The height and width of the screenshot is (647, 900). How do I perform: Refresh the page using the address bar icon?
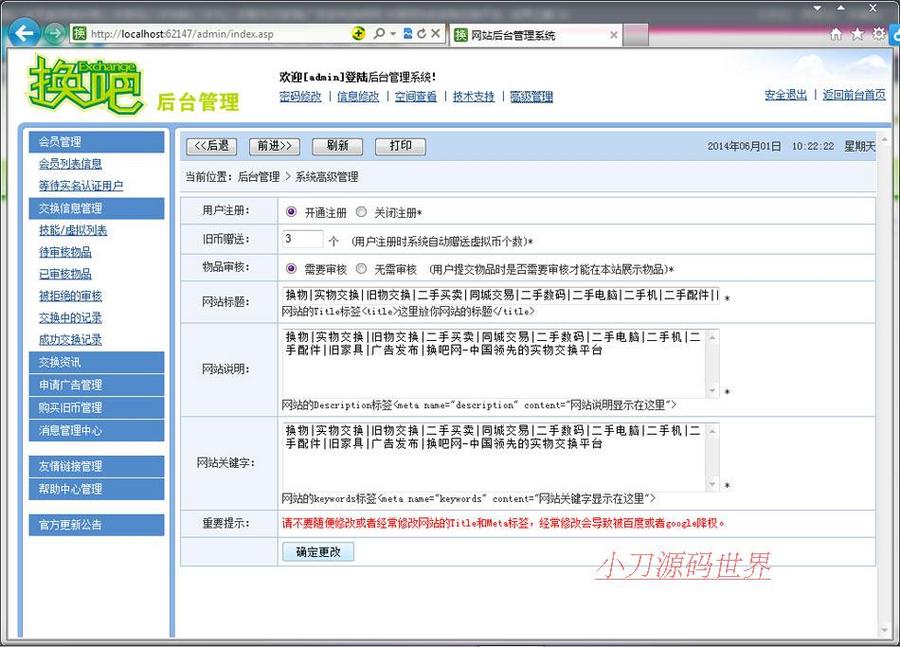point(422,33)
